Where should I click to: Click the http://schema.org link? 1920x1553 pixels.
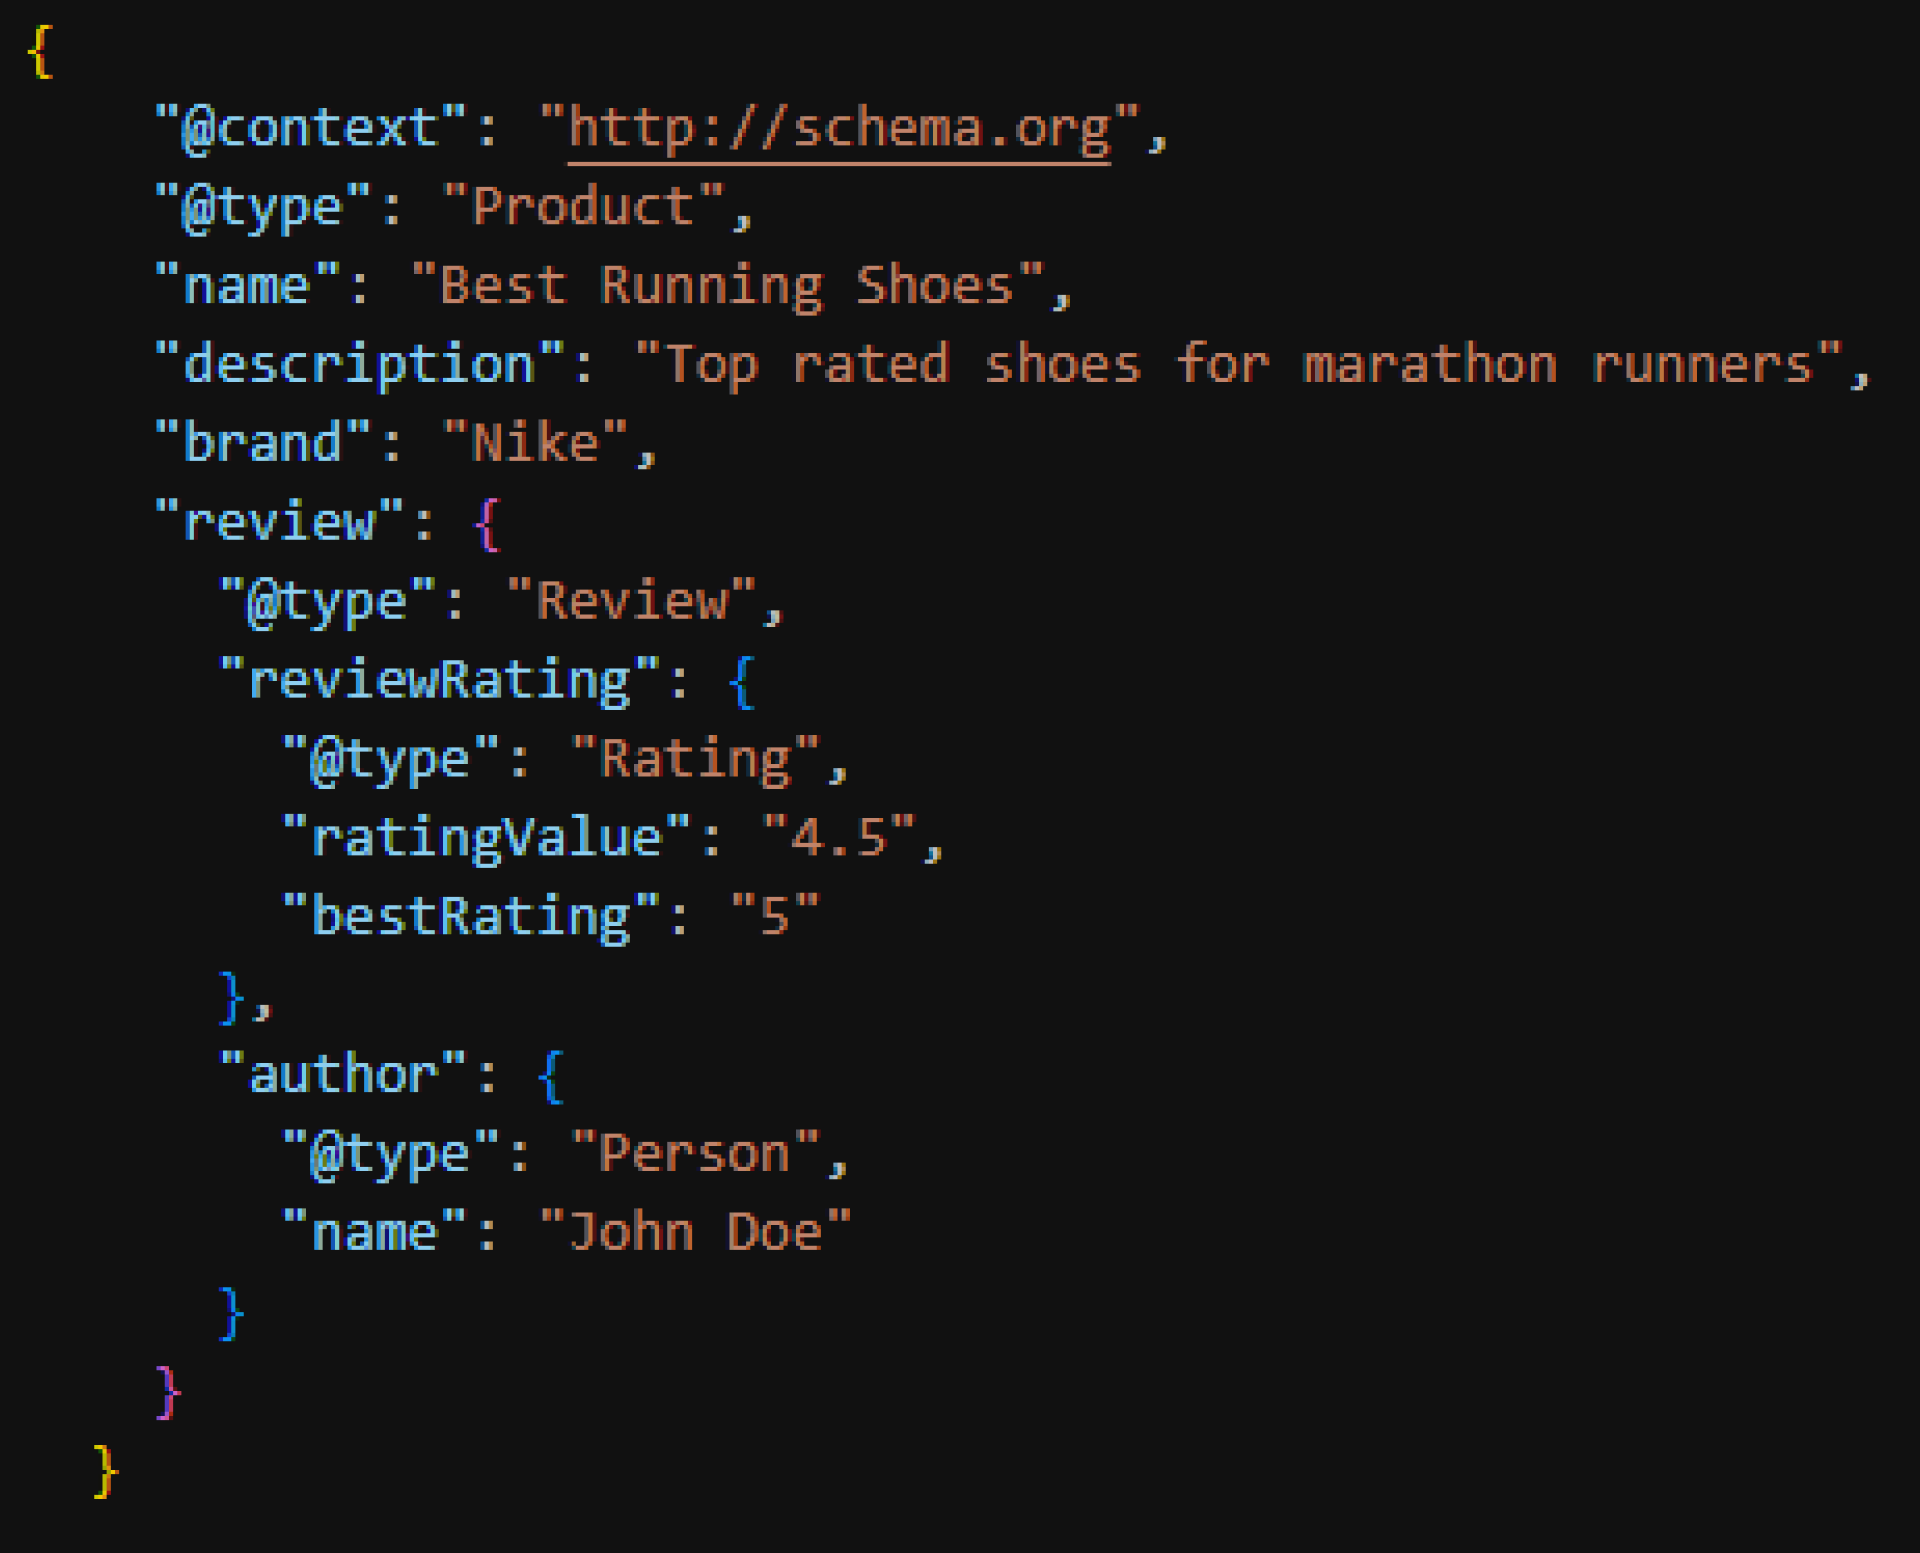pos(838,129)
